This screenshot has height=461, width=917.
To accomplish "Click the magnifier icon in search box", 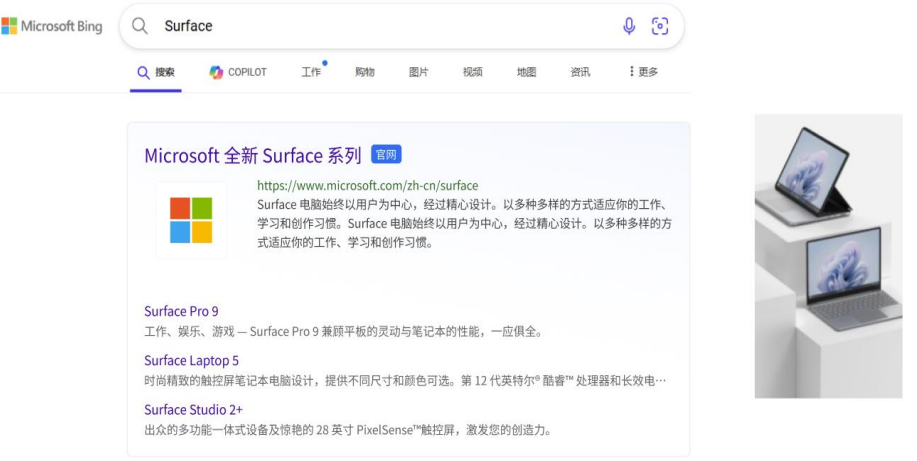I will coord(140,26).
